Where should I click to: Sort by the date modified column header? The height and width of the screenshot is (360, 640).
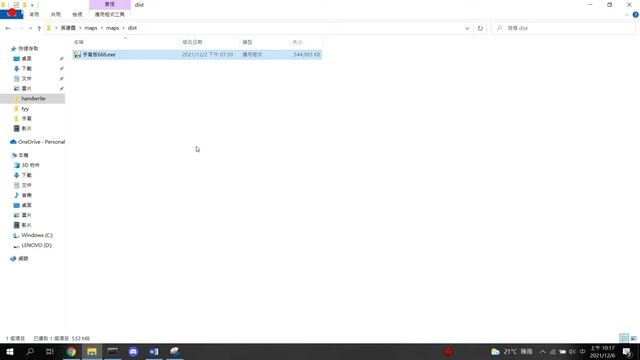pos(209,42)
